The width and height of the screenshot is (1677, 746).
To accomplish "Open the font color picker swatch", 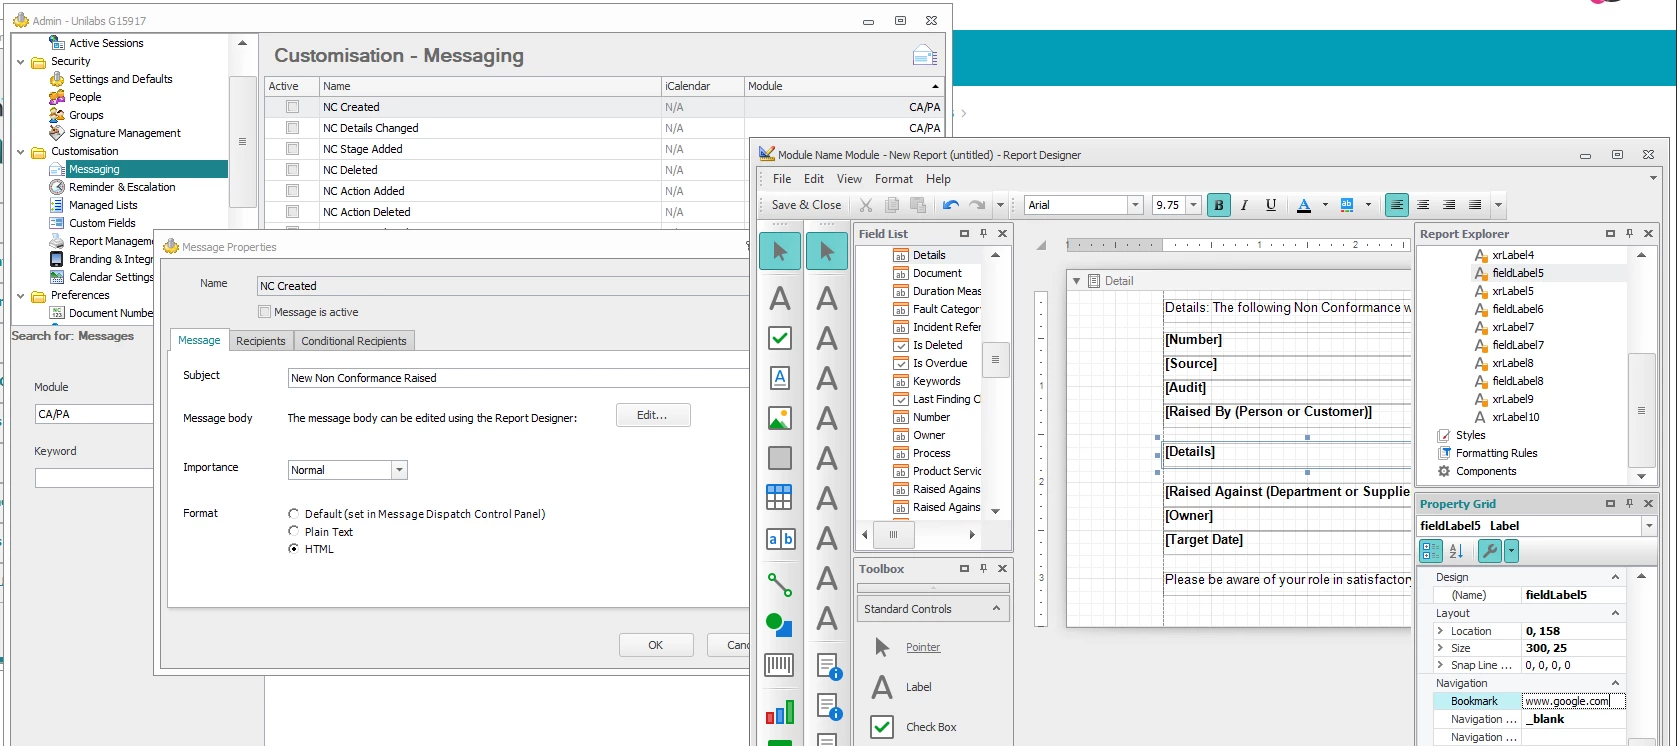I will point(1304,205).
